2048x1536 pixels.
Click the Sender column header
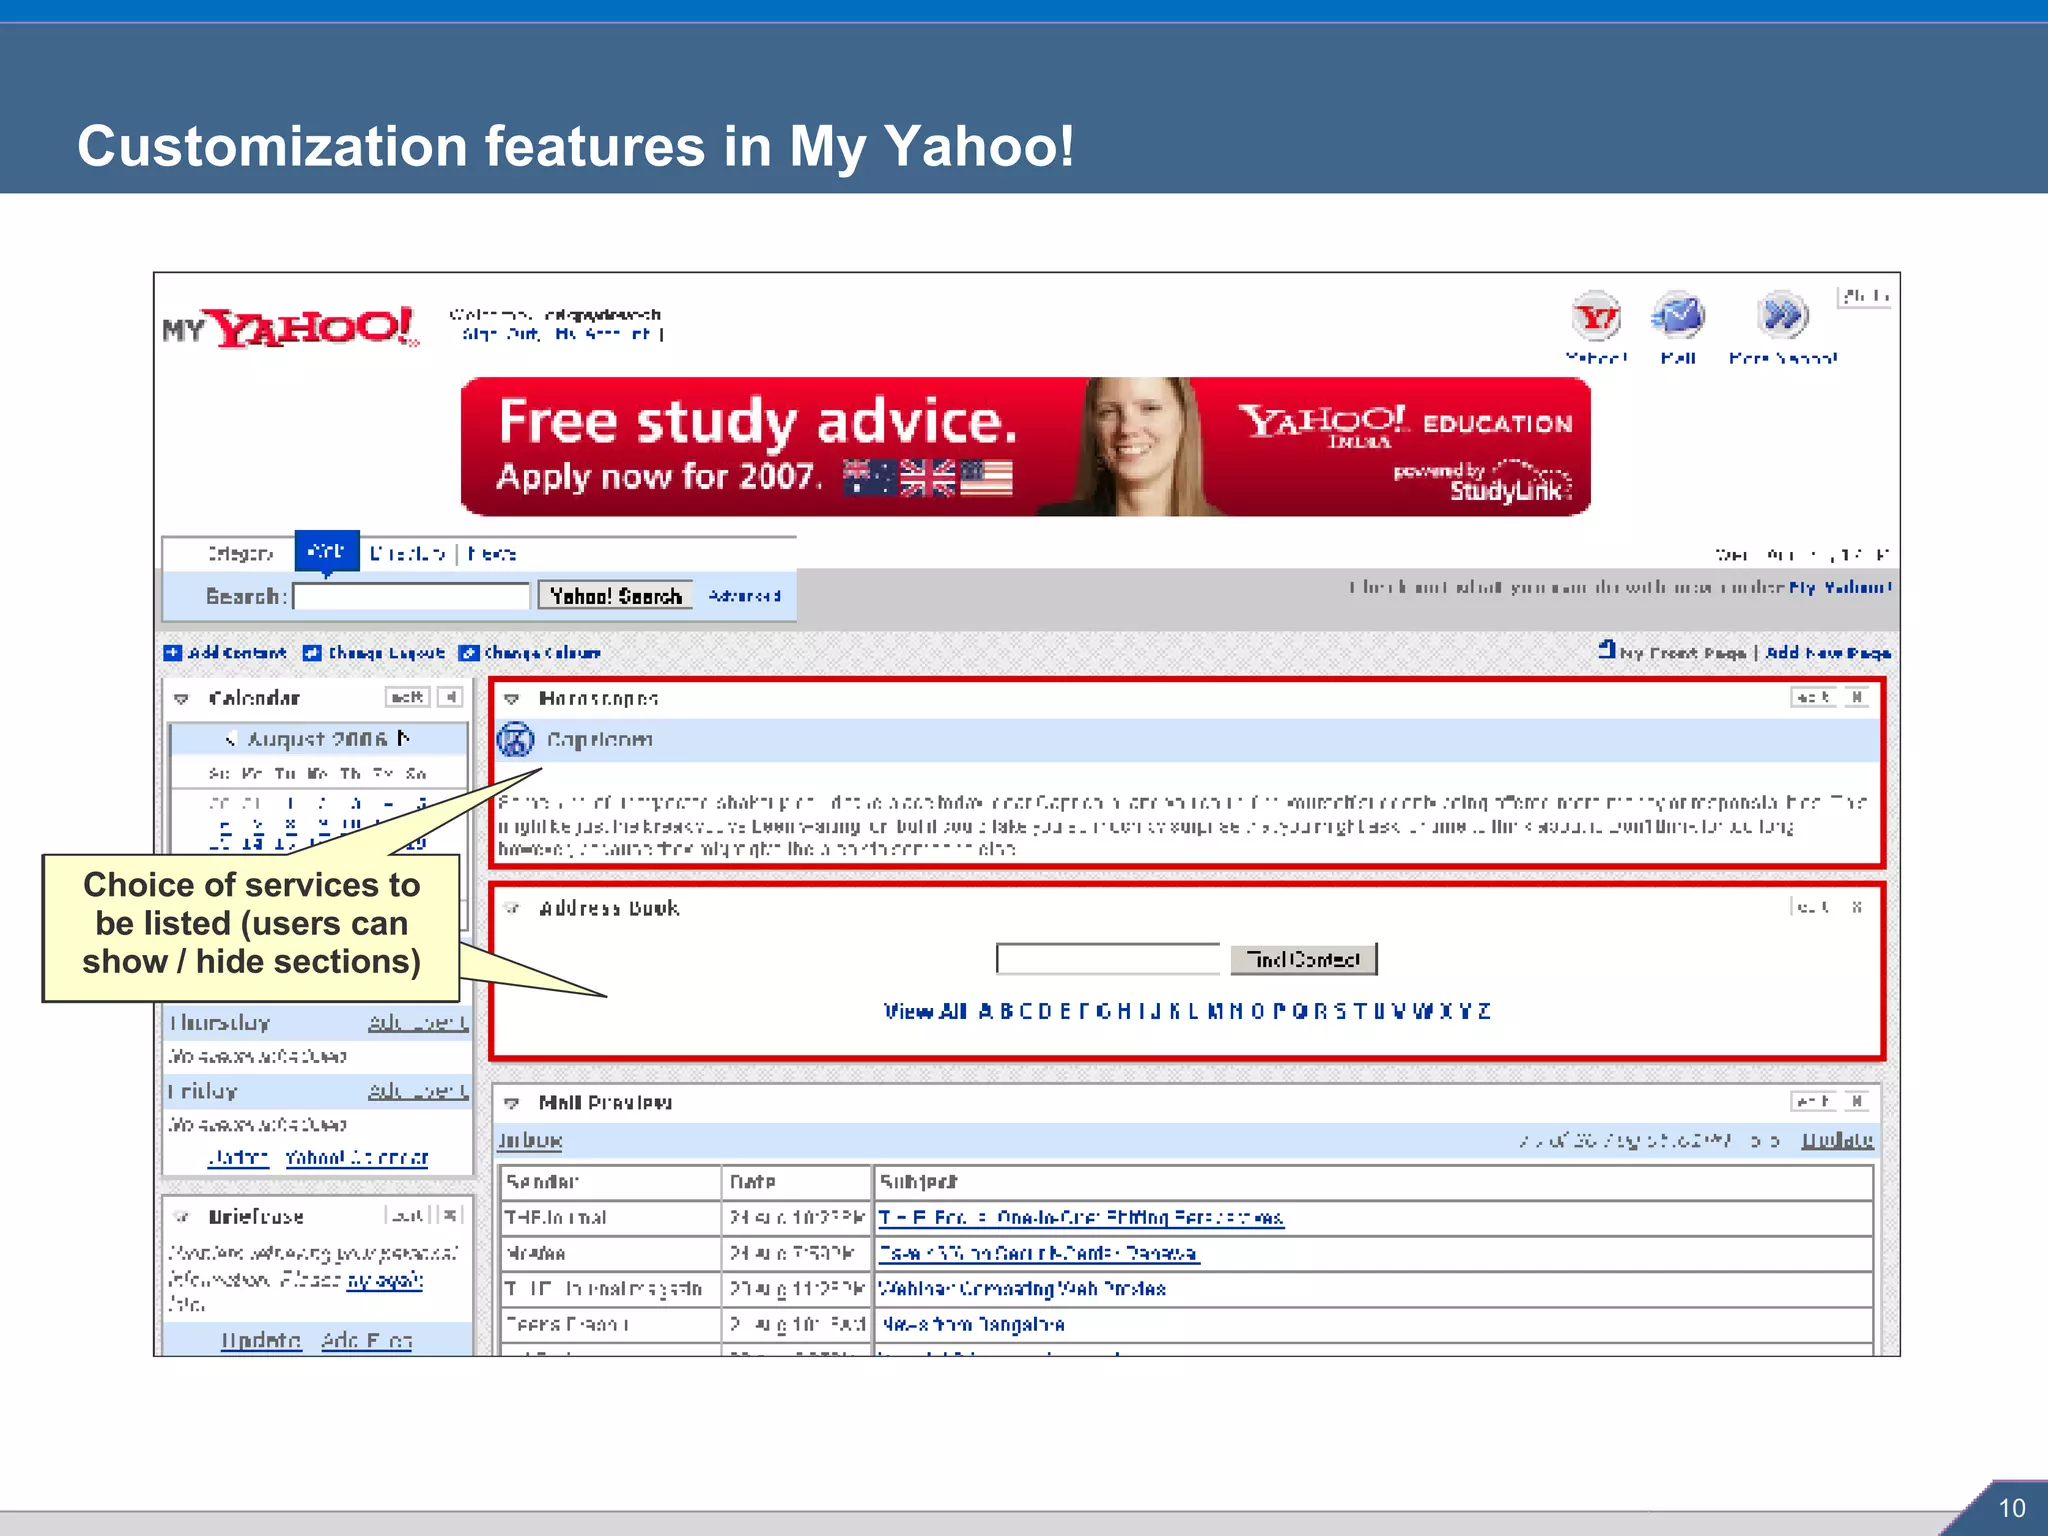pos(542,1182)
